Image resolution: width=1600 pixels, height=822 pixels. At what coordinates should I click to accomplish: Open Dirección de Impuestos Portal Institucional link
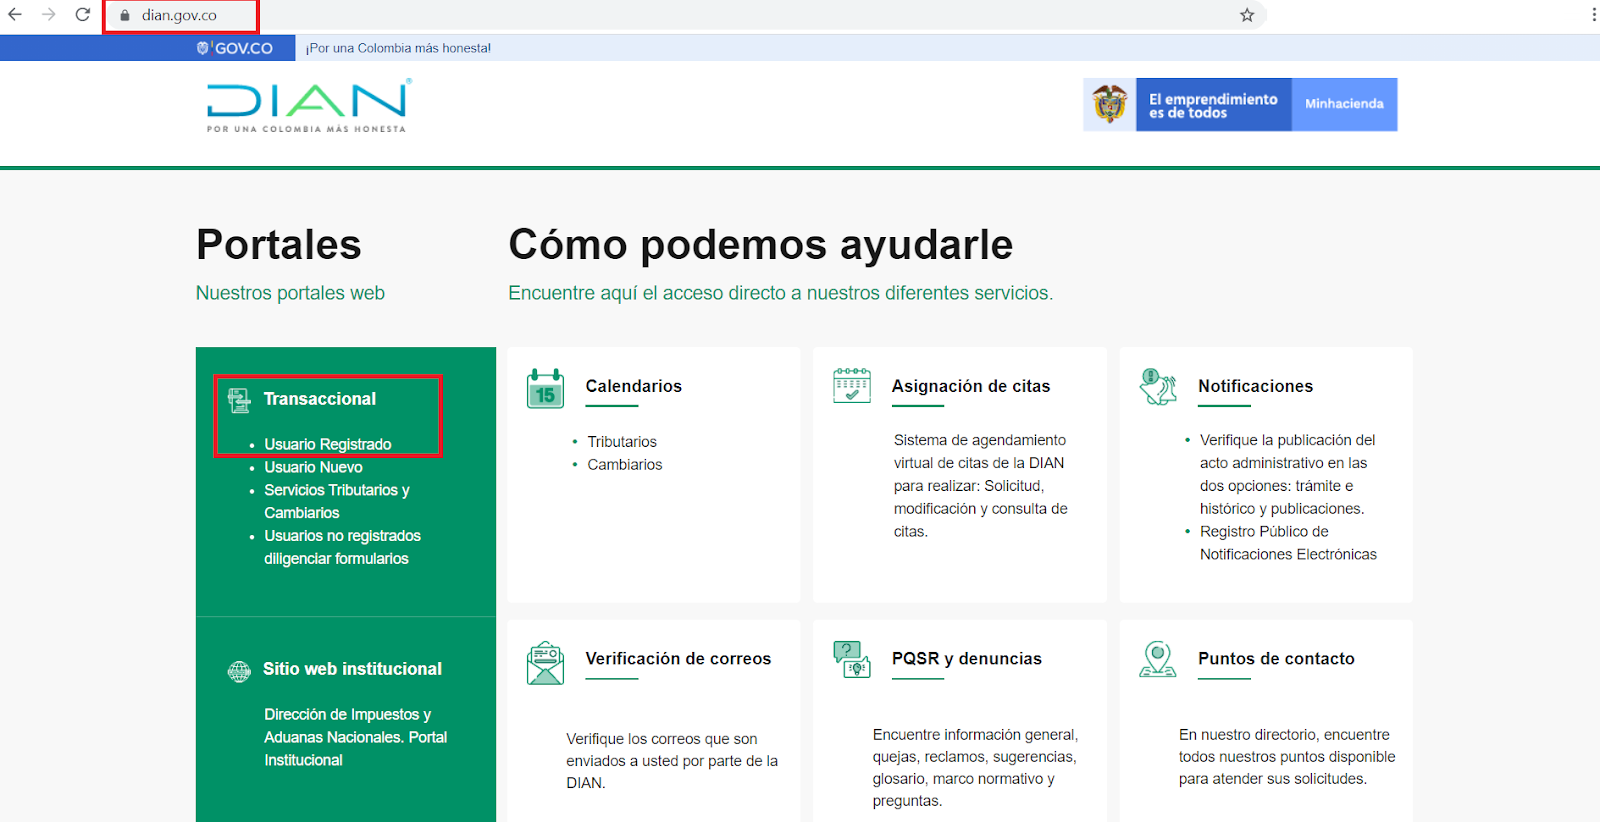(x=355, y=737)
